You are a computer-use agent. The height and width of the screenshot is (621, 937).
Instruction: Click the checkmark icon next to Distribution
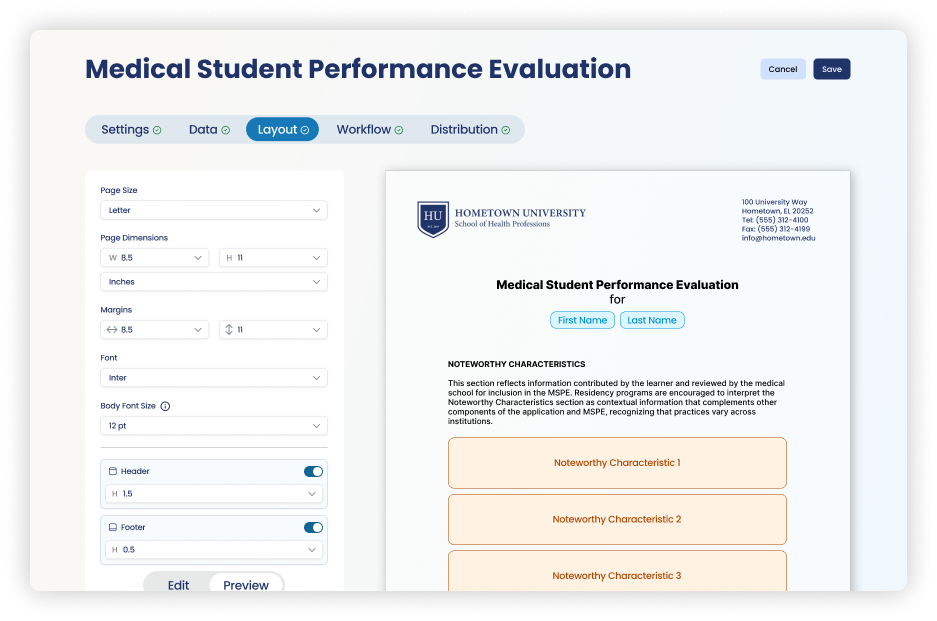pyautogui.click(x=505, y=130)
